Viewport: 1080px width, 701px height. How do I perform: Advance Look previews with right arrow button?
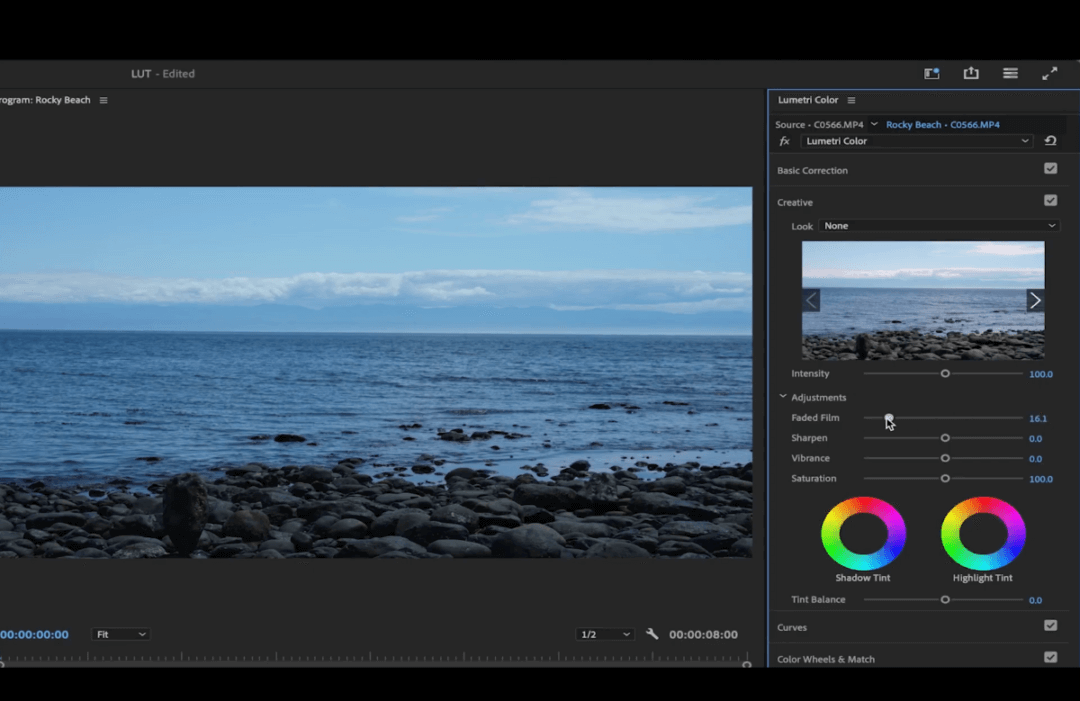1035,299
